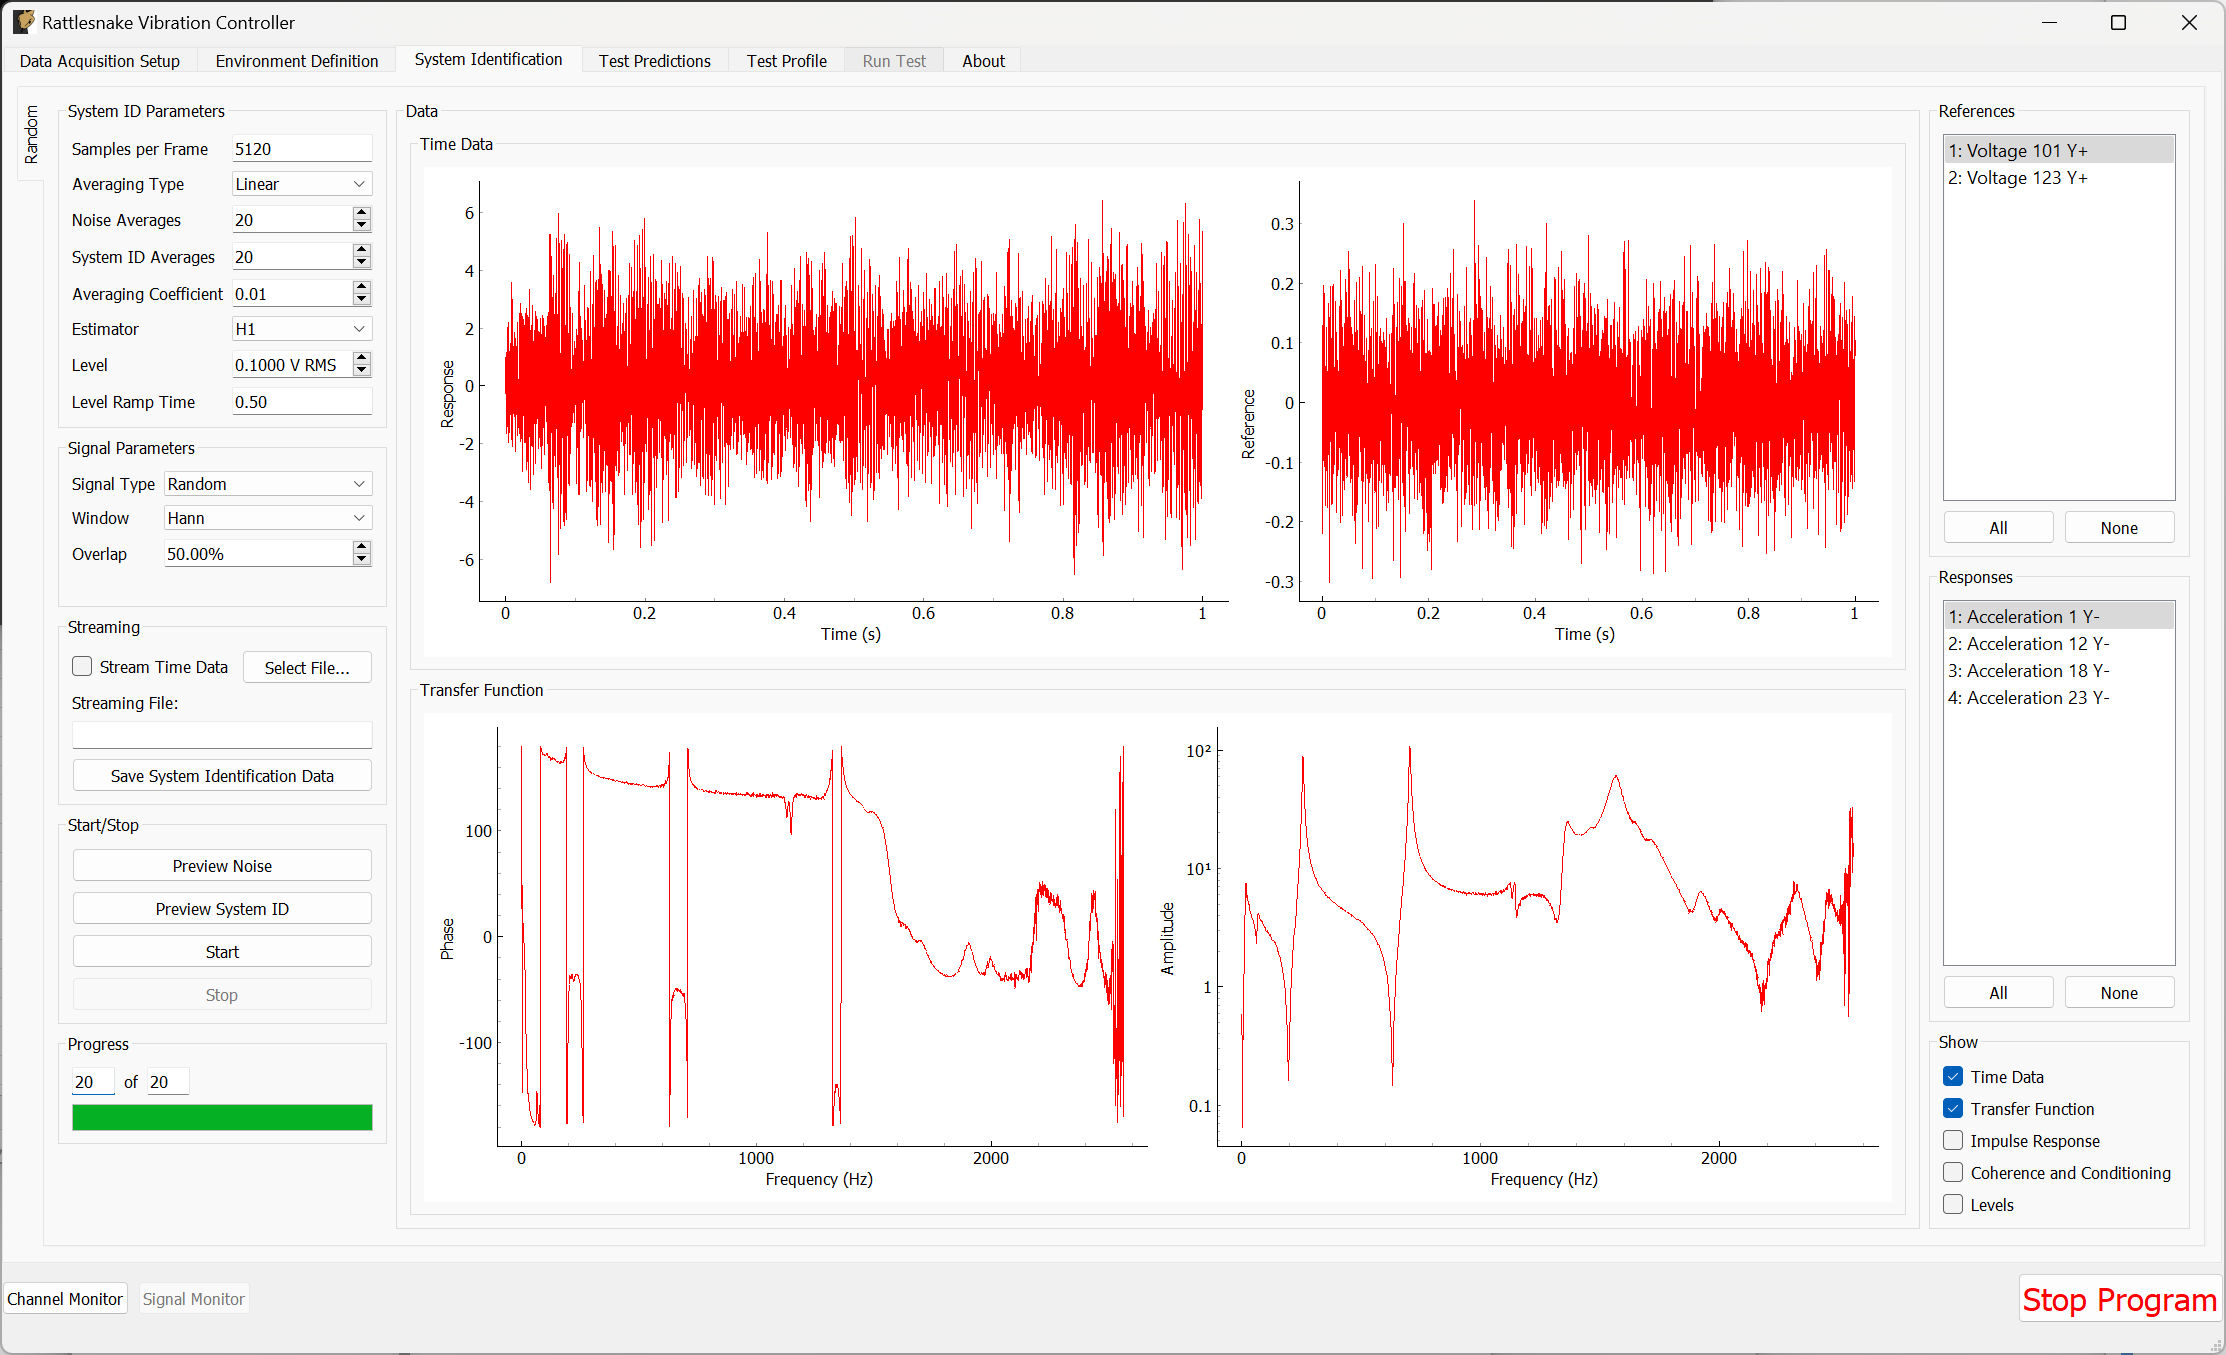This screenshot has height=1355, width=2226.
Task: Toggle the Levels checkbox
Action: click(1952, 1204)
